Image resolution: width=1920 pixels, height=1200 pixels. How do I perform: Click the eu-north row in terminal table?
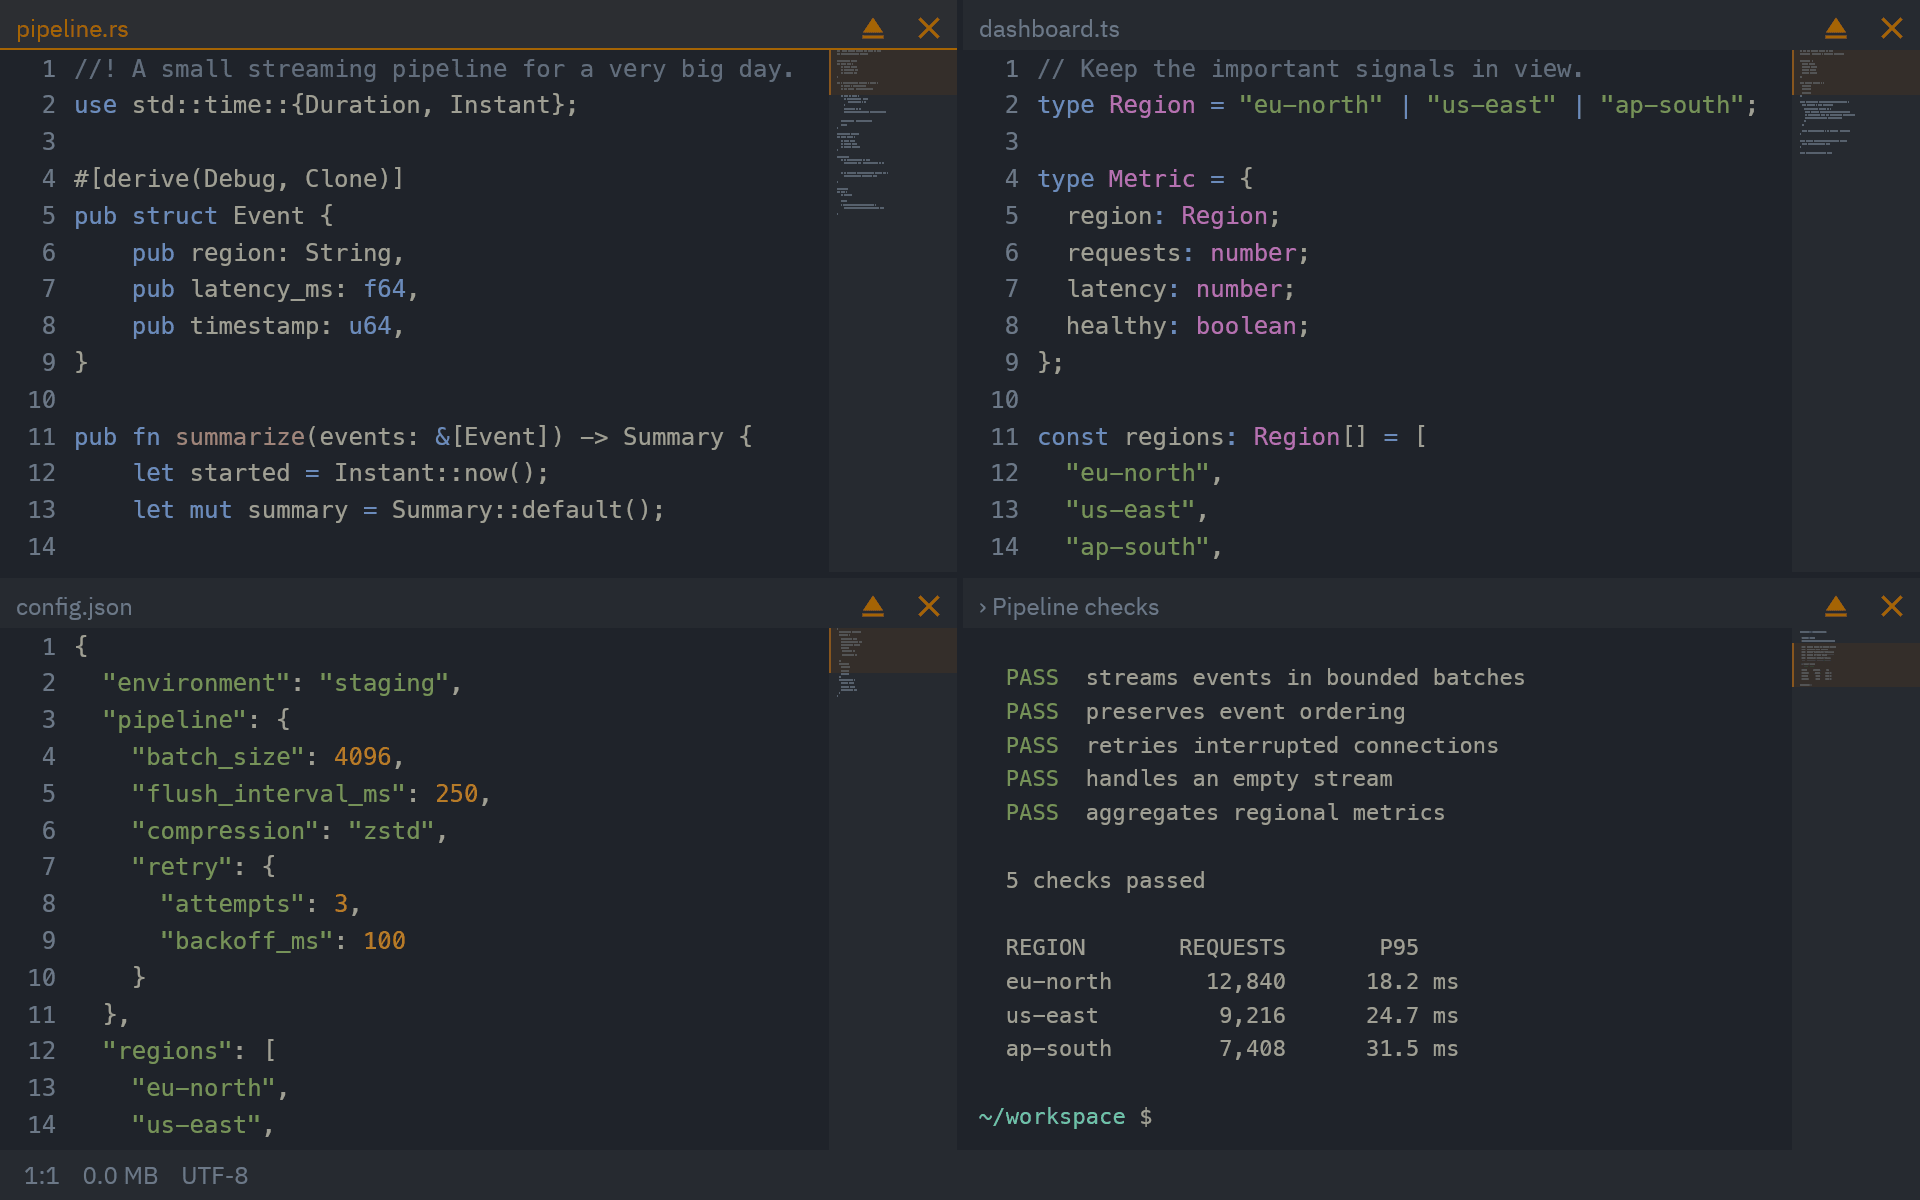tap(1232, 982)
